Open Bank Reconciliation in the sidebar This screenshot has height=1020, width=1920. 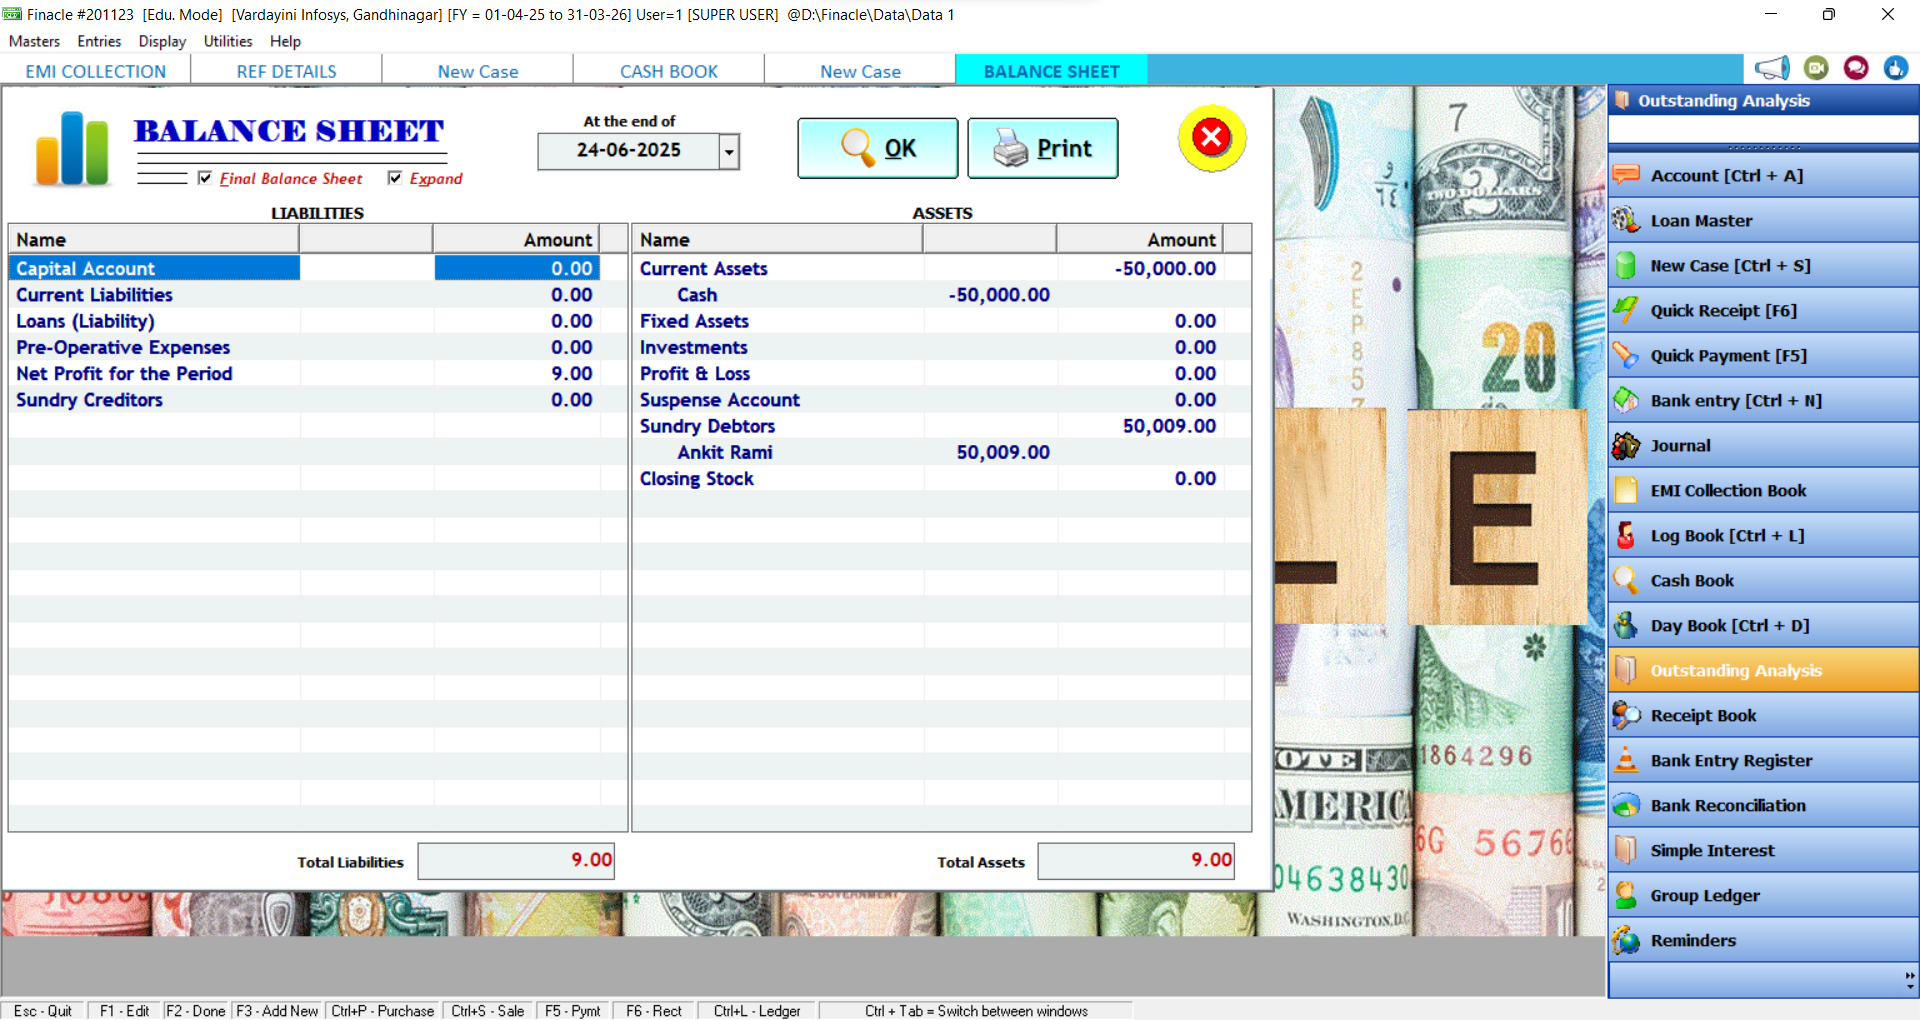[x=1727, y=806]
